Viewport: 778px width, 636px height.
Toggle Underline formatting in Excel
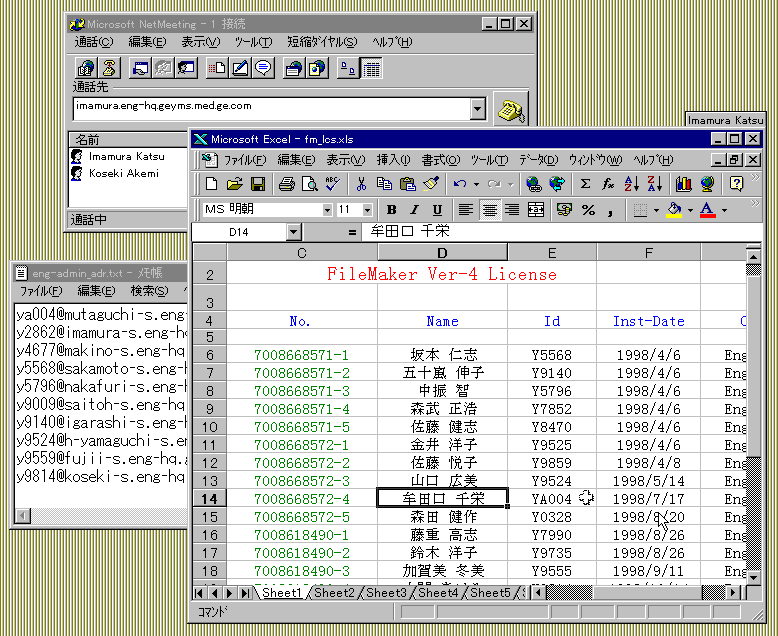click(x=437, y=210)
